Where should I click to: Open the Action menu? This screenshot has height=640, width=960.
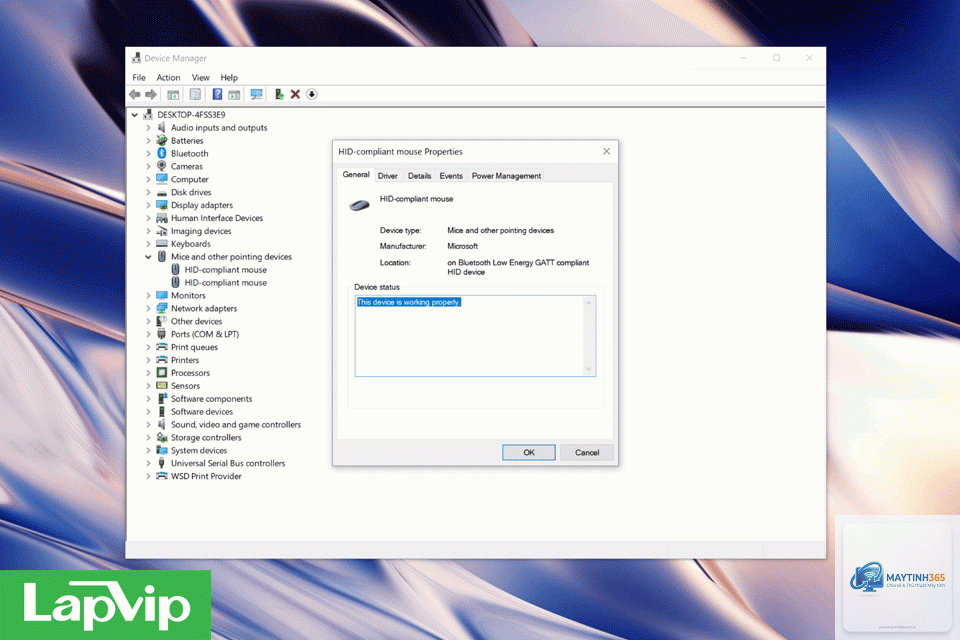[168, 78]
